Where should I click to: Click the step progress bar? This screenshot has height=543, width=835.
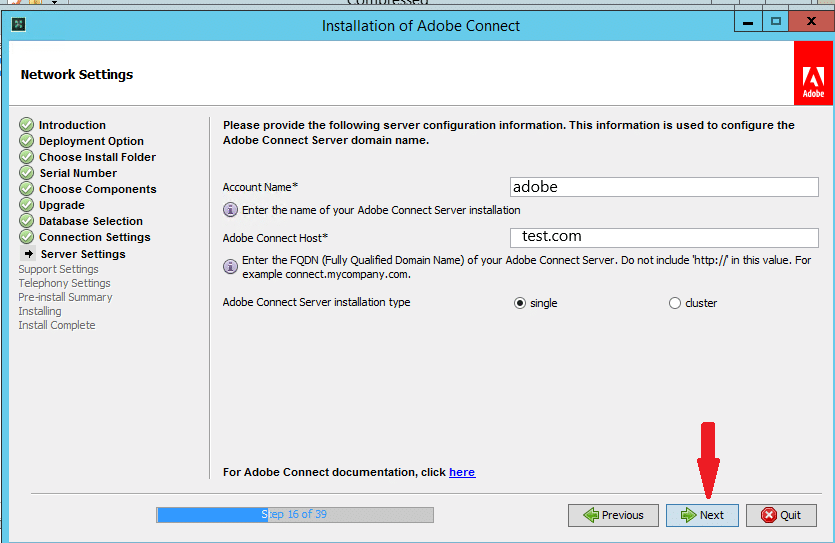(295, 515)
